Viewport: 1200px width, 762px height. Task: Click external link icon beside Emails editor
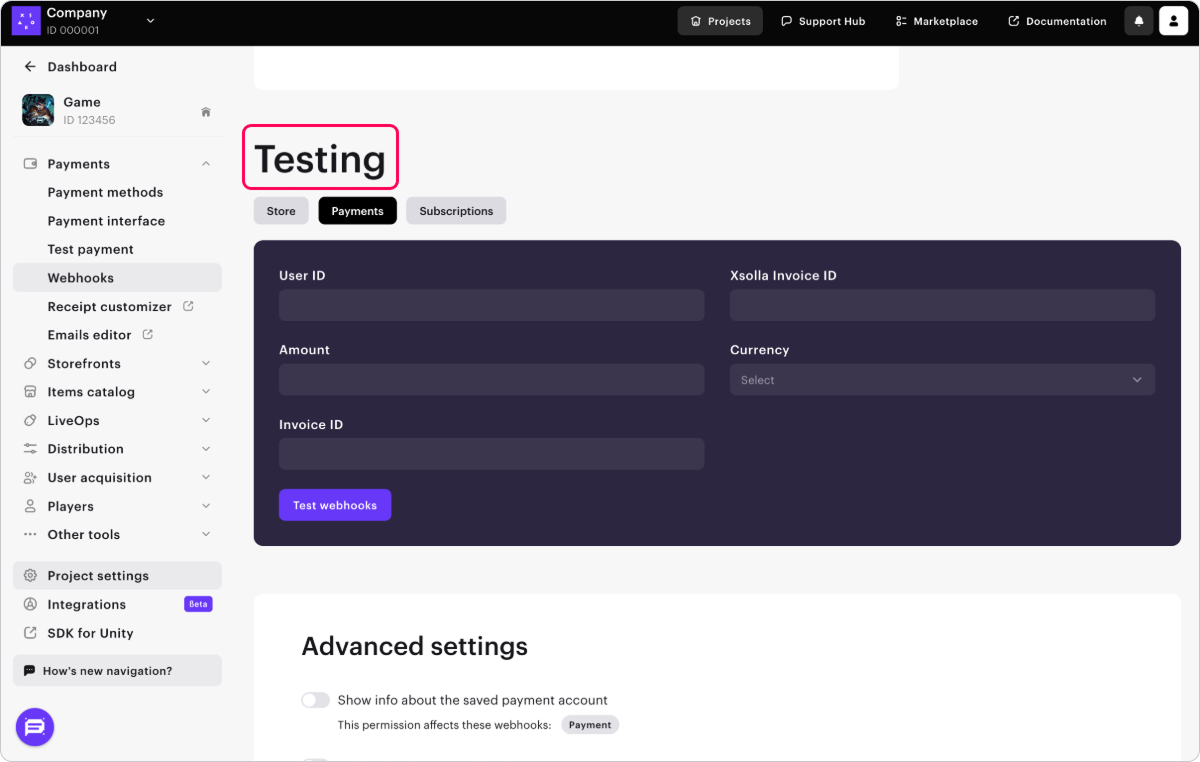148,334
